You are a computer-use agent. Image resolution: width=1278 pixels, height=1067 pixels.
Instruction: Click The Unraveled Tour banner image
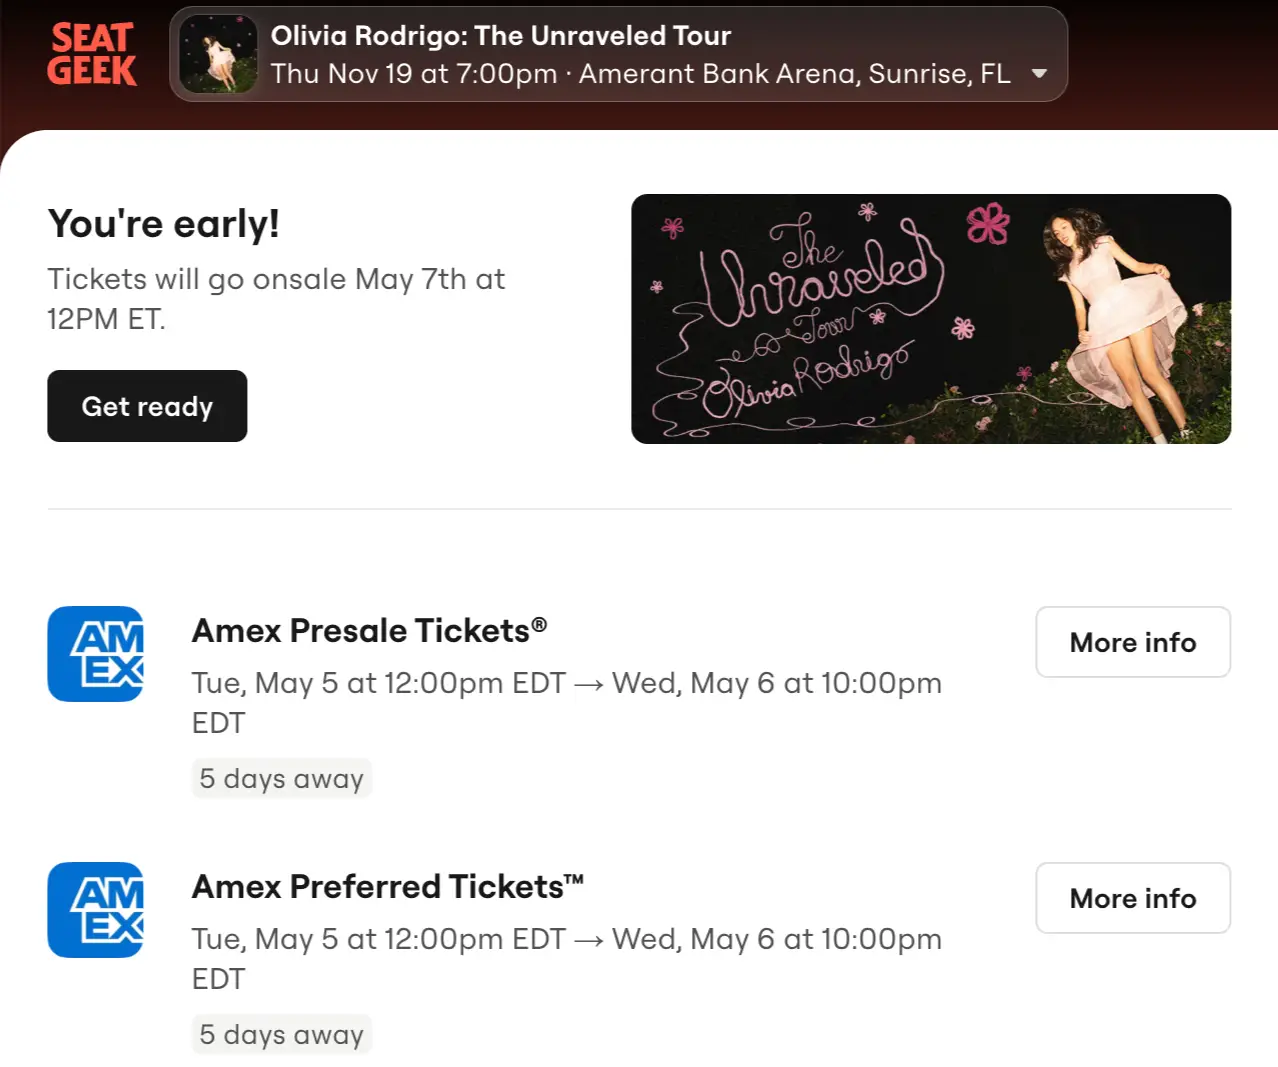[930, 318]
